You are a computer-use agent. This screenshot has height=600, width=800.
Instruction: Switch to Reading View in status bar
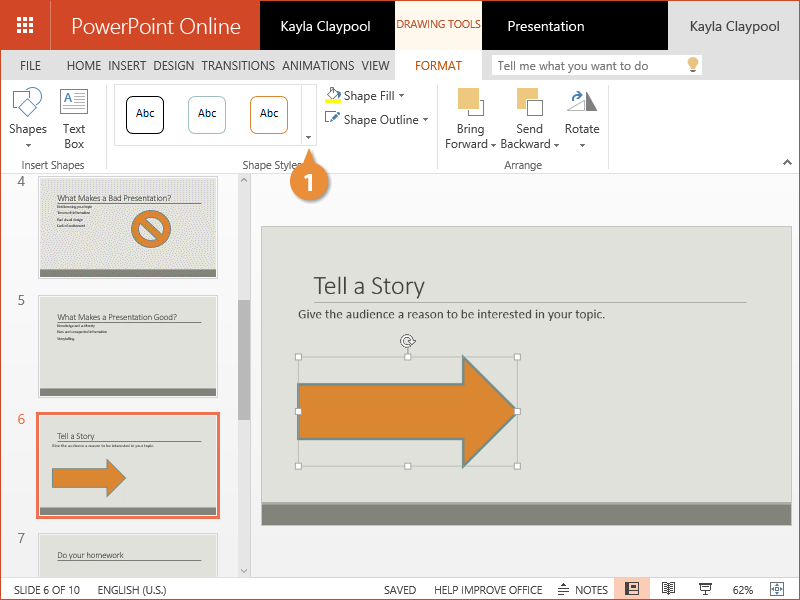point(669,589)
